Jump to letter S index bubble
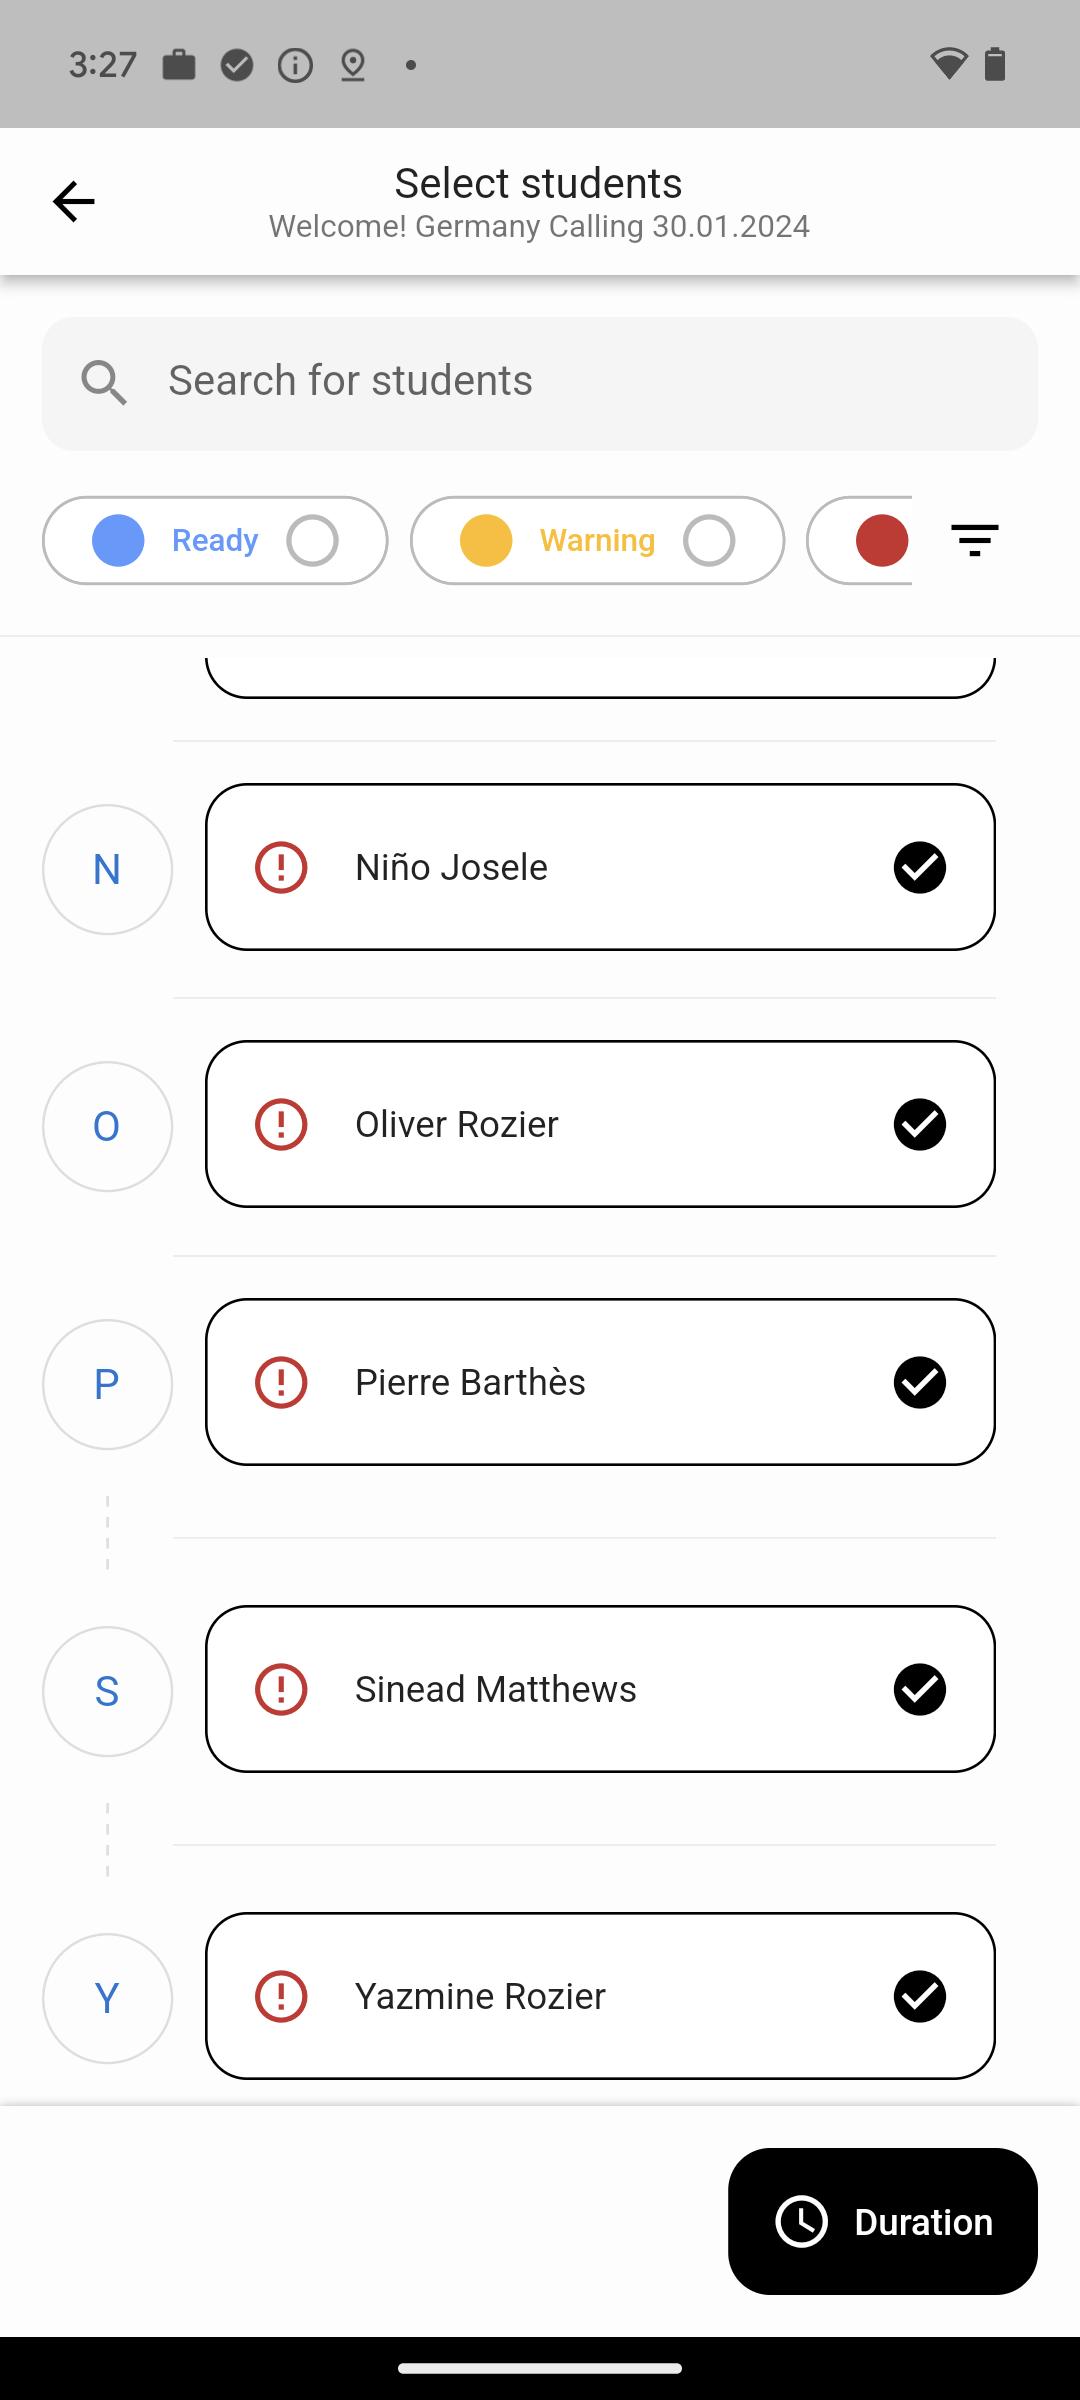The width and height of the screenshot is (1080, 2400). 107,1691
